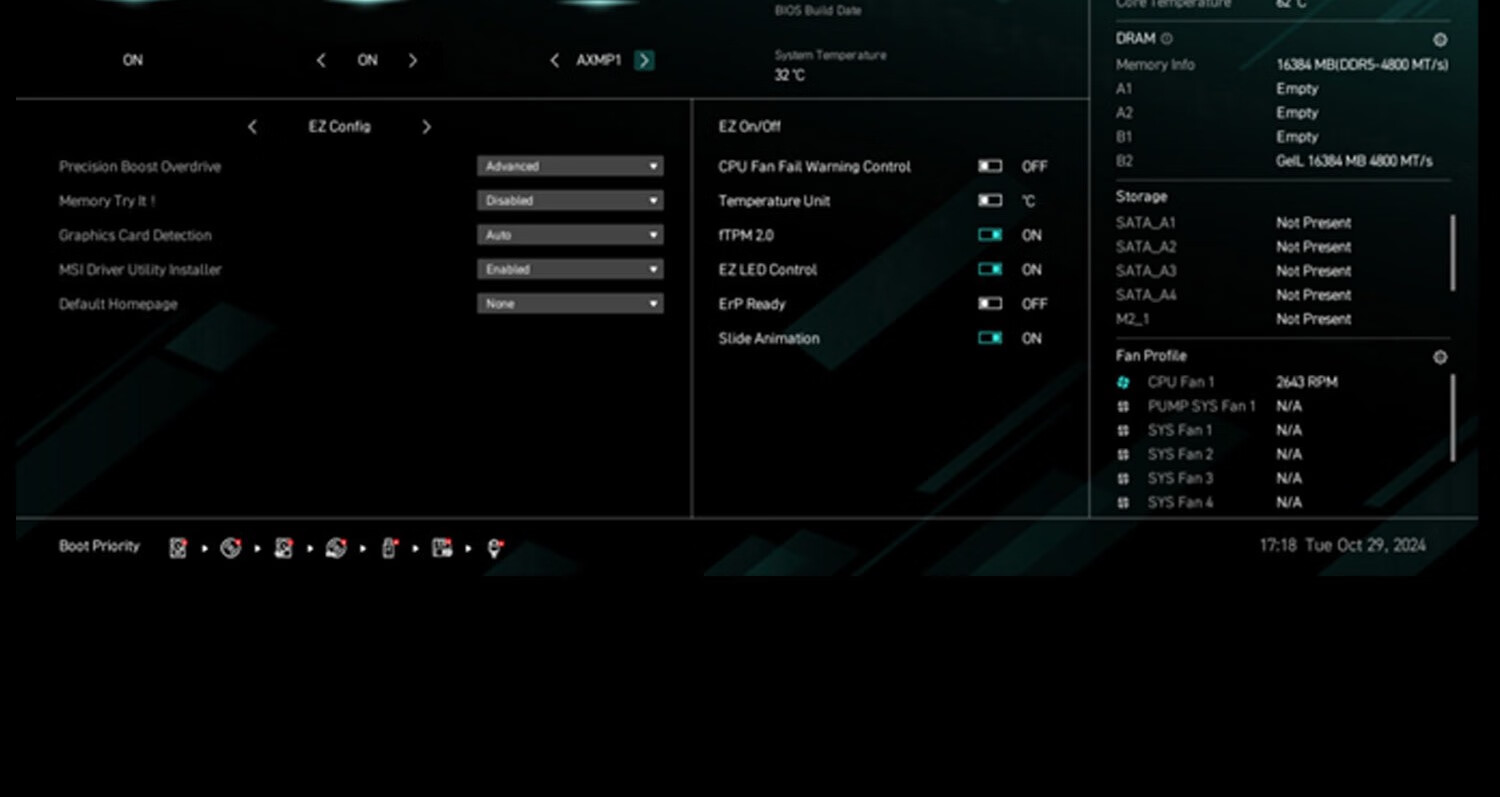1500x797 pixels.
Task: Open the Graphics Card Detection dropdown
Action: click(x=570, y=235)
